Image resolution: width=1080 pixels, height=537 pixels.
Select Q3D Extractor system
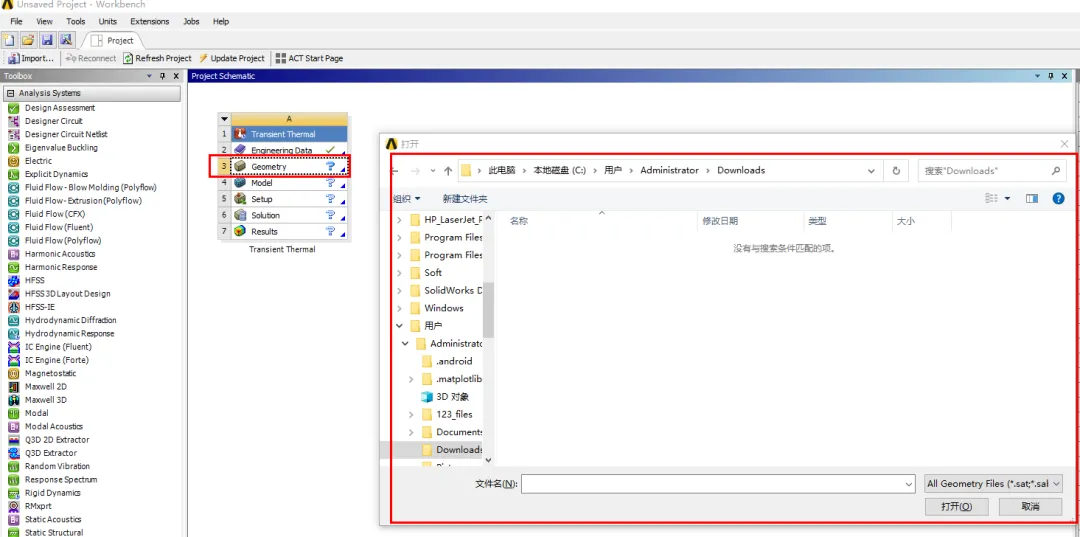(51, 453)
